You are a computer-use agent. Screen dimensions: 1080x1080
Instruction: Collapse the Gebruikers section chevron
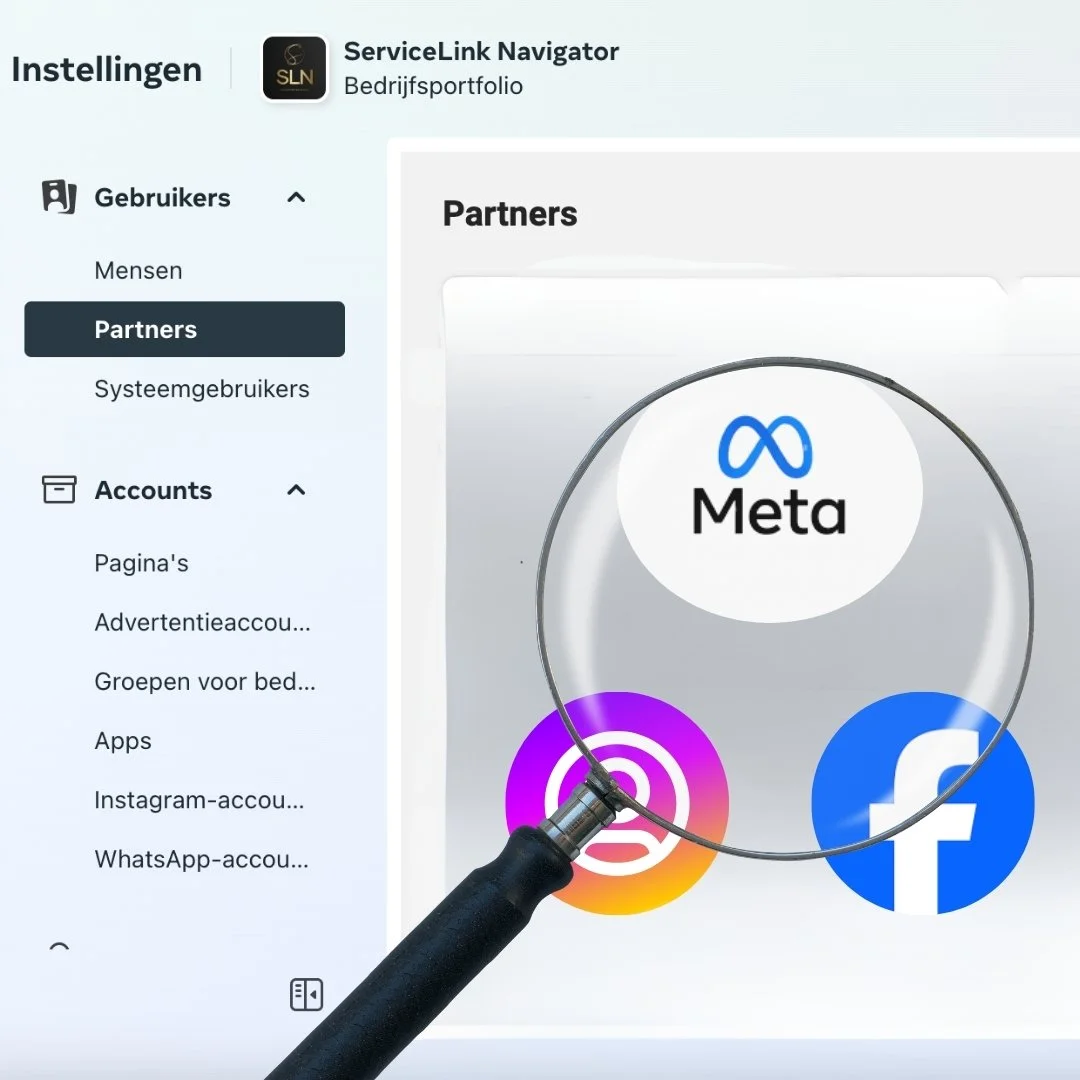click(x=296, y=198)
